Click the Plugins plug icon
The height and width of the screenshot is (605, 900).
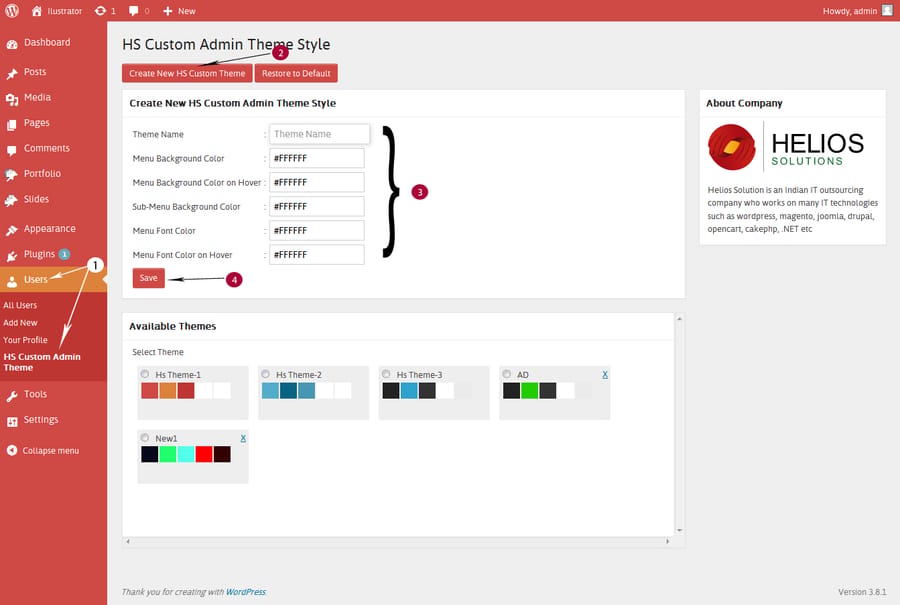click(x=11, y=256)
